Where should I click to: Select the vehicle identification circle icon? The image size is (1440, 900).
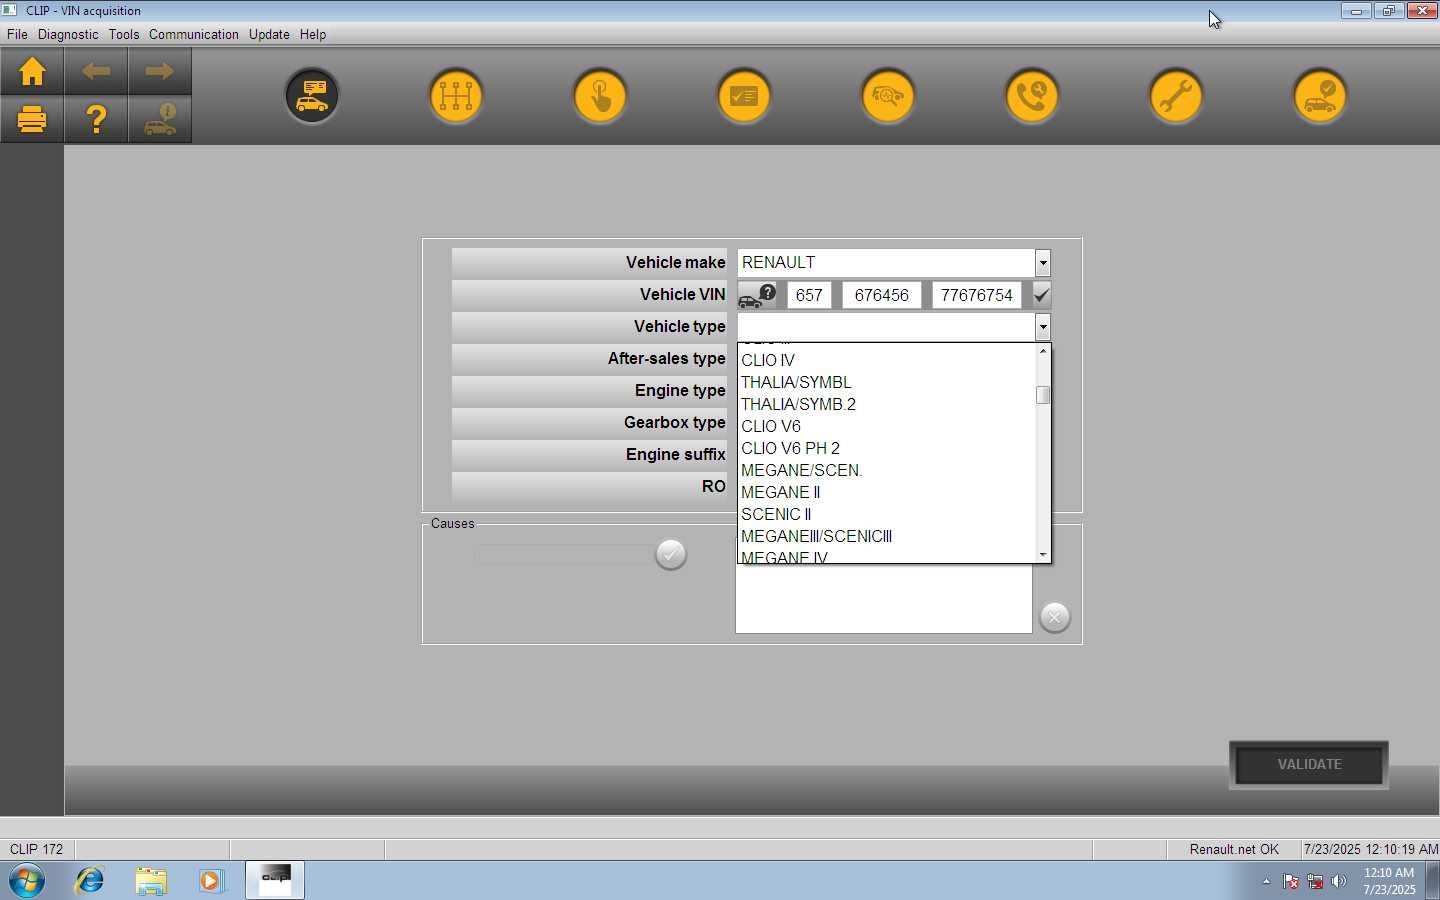coord(312,96)
